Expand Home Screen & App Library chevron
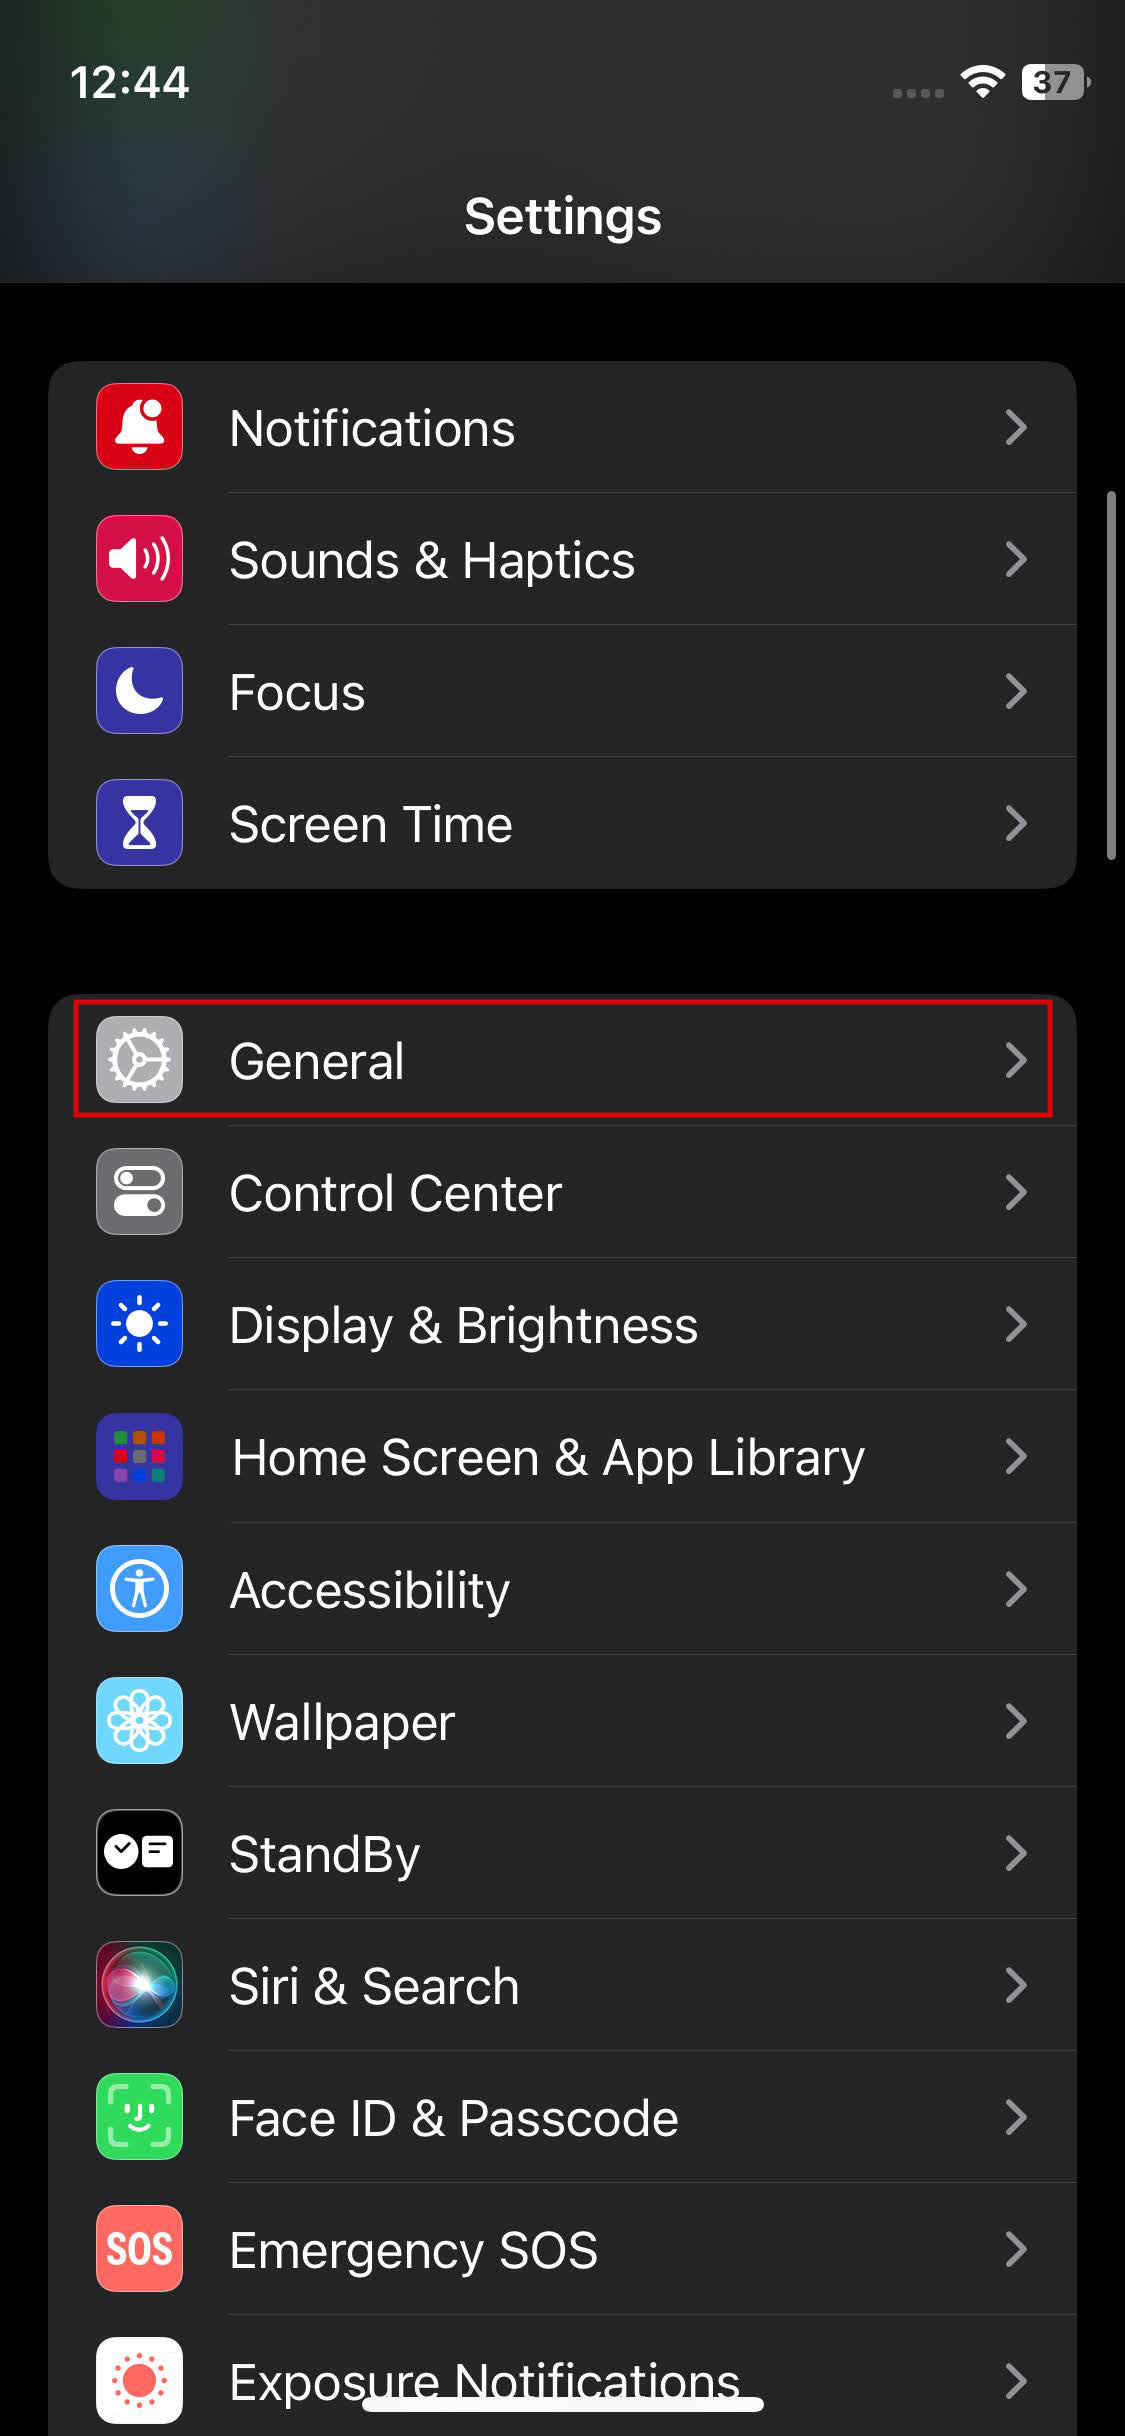1125x2436 pixels. (1016, 1456)
